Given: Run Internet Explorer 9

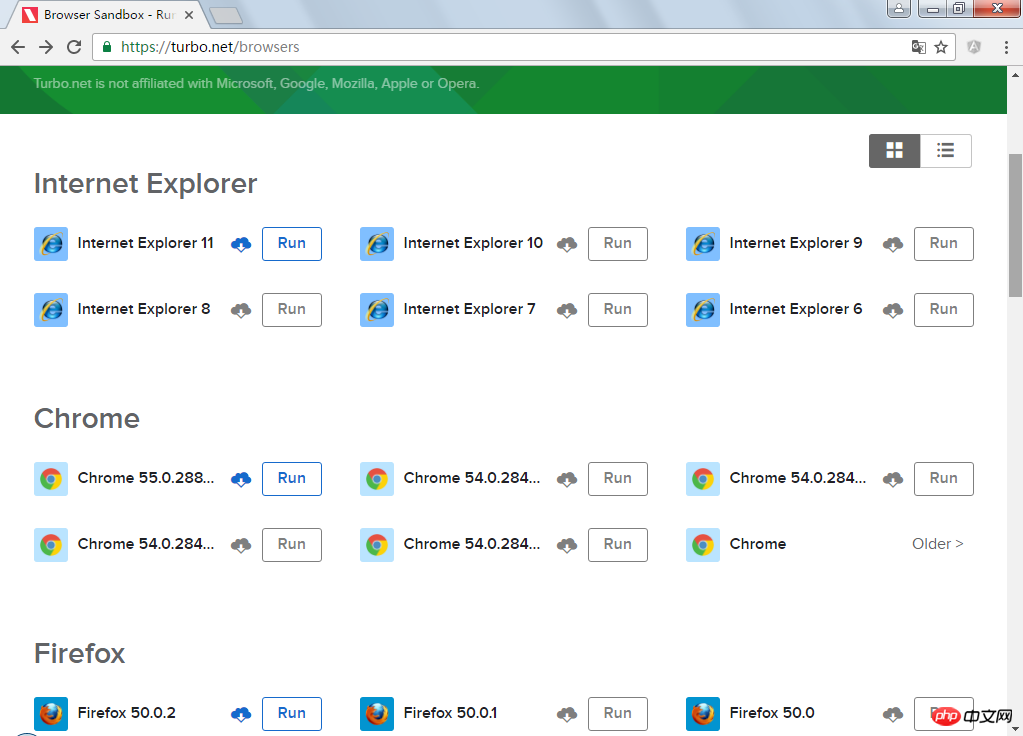Looking at the screenshot, I should [943, 244].
